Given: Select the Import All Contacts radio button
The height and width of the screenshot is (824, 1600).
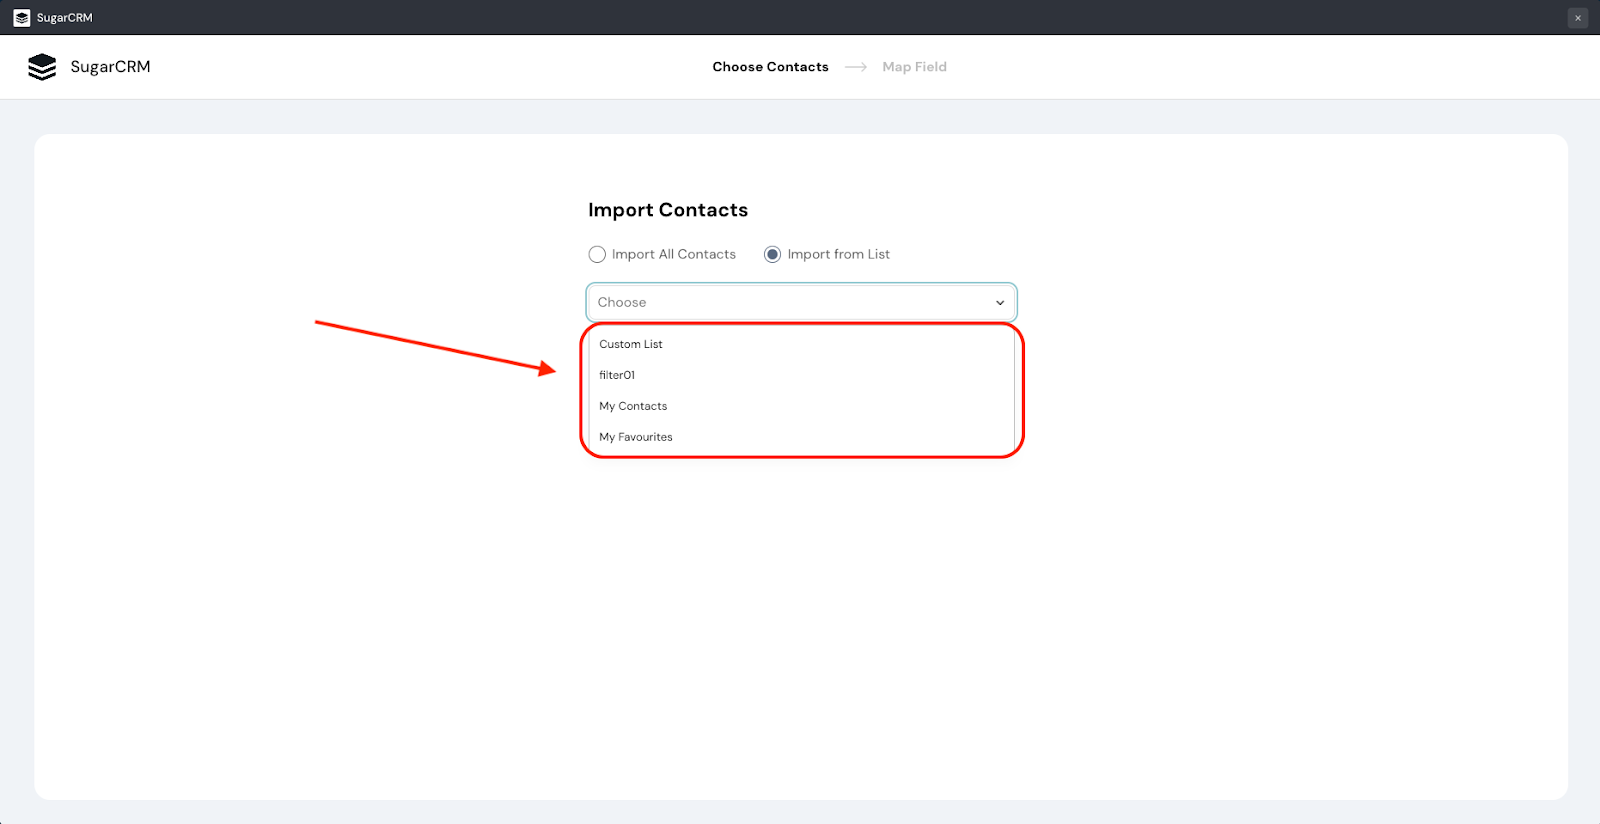Looking at the screenshot, I should click(597, 254).
